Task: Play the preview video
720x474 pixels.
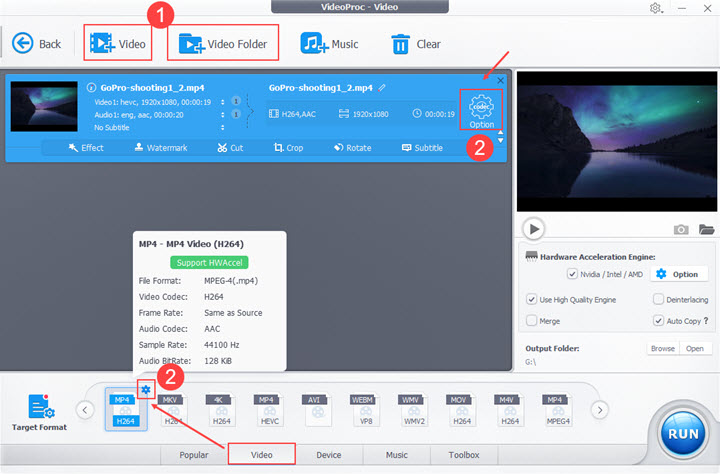Action: point(534,229)
